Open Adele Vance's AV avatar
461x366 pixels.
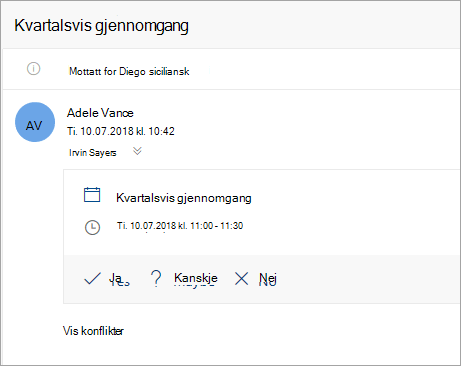pos(35,122)
